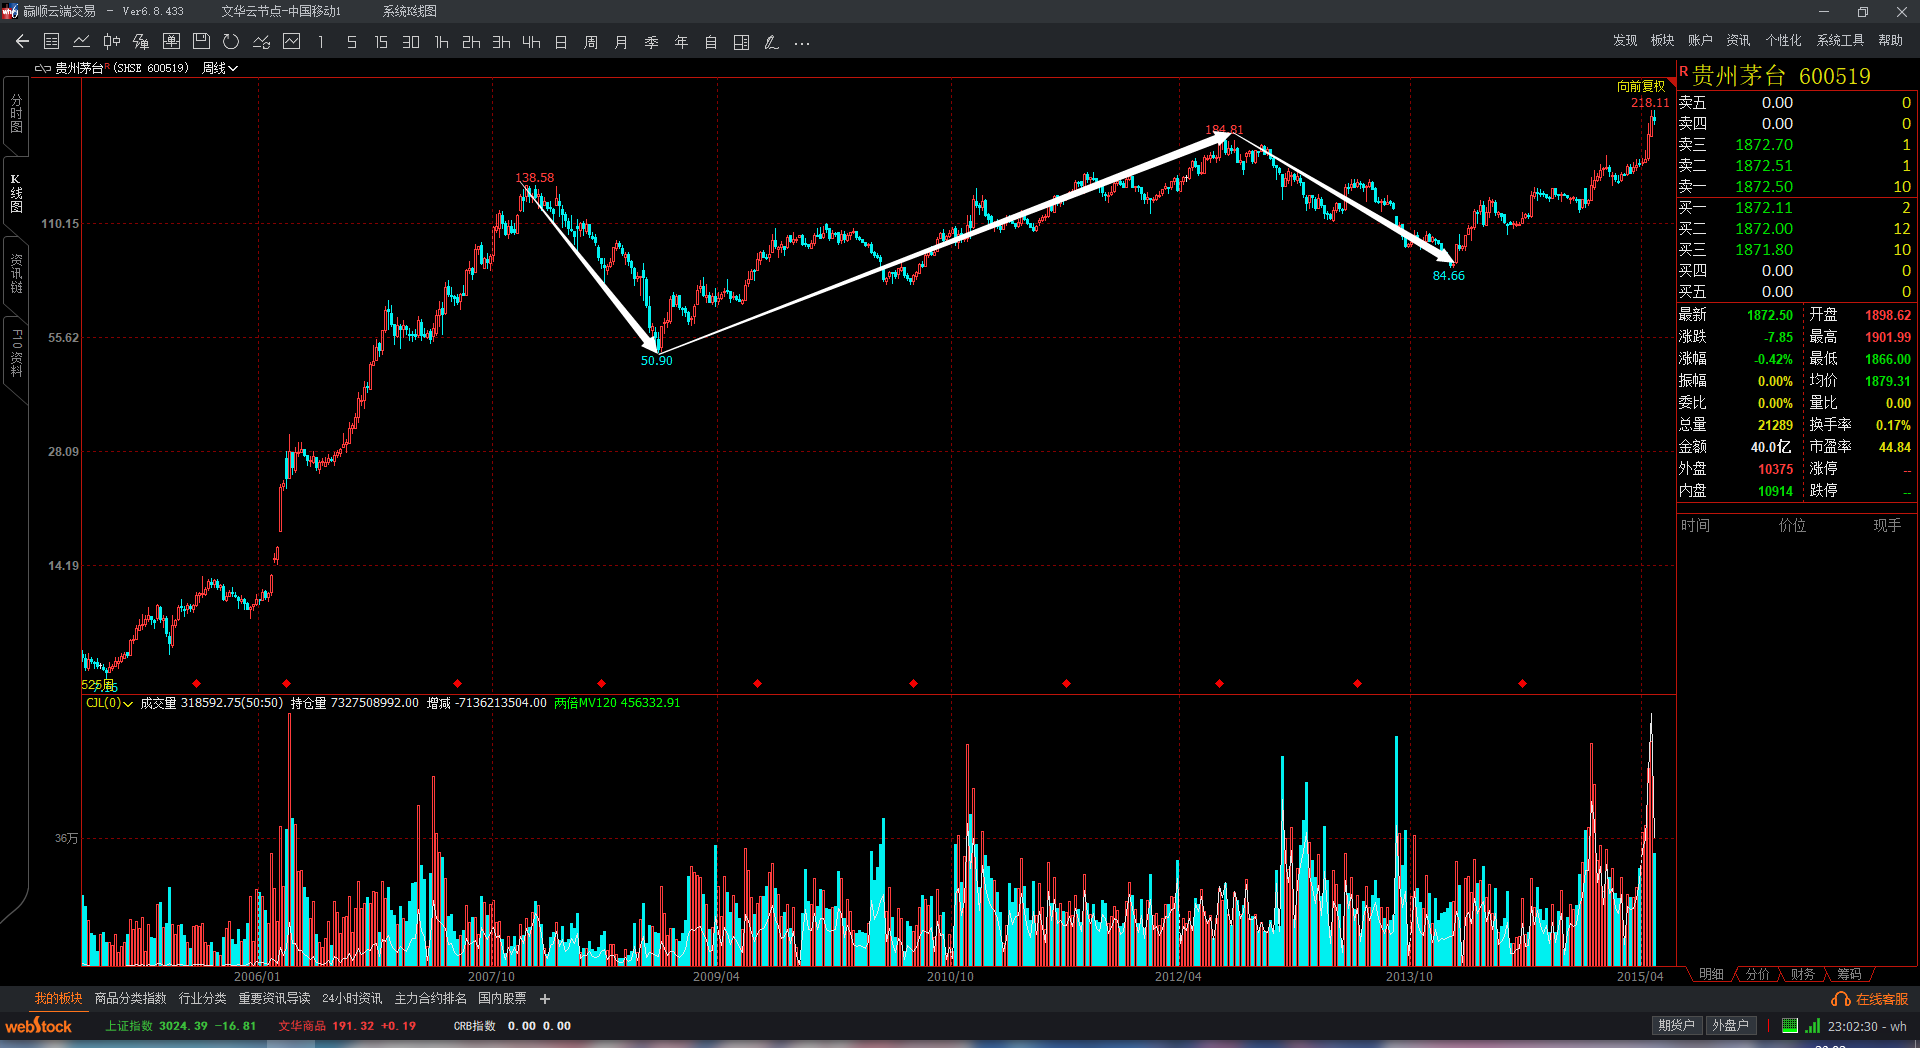Click the 外盘户 account button
Image resolution: width=1920 pixels, height=1048 pixels.
click(1730, 1025)
